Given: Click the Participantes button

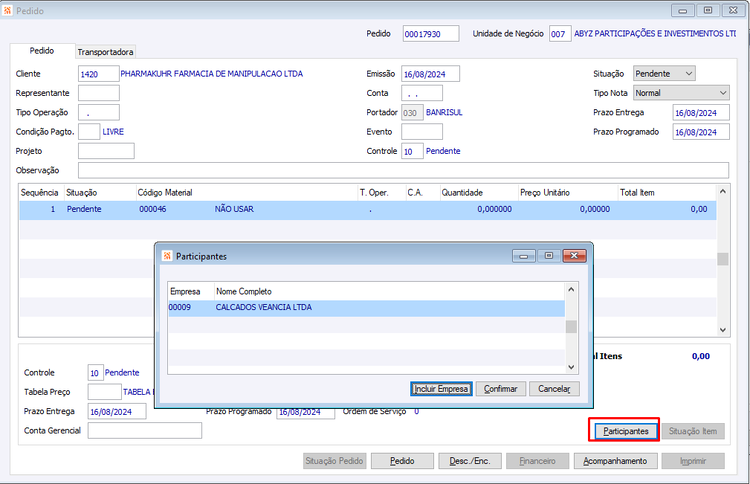Looking at the screenshot, I should 626,431.
